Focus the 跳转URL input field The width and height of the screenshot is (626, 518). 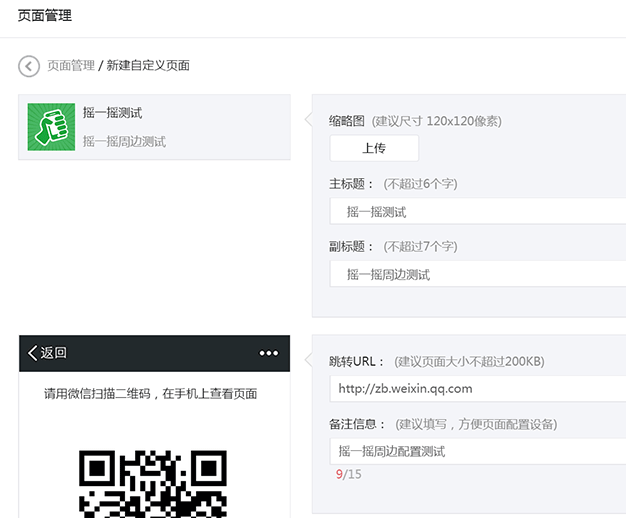pos(478,389)
